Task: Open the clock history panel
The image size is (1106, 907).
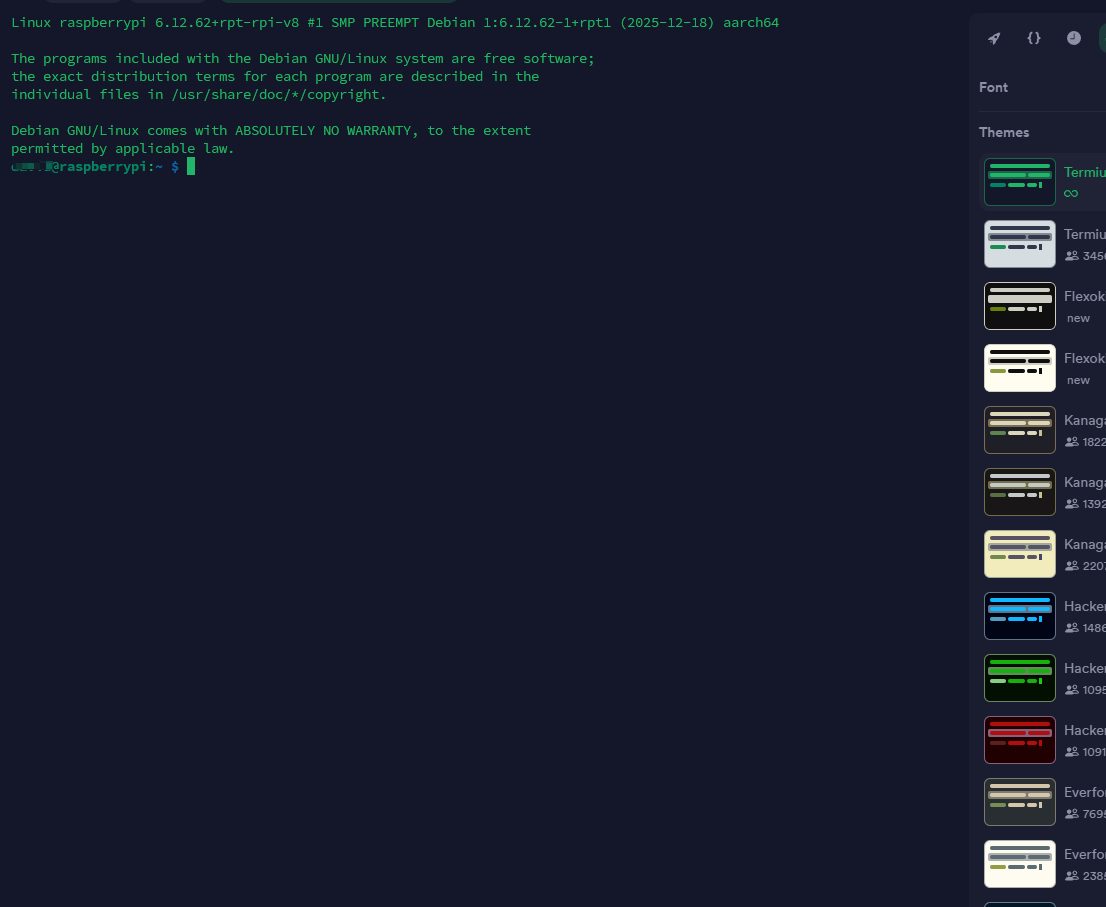Action: coord(1073,38)
